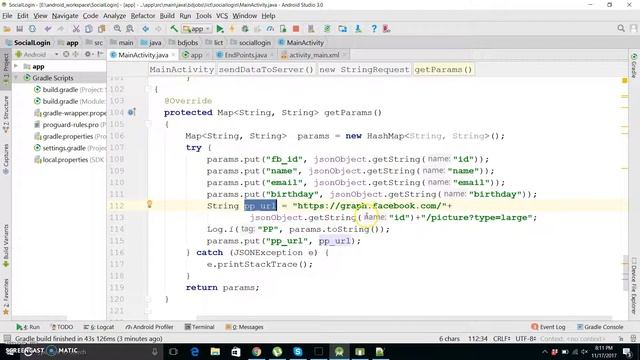Open Help with question mark icon
The width and height of the screenshot is (640, 360).
[373, 29]
